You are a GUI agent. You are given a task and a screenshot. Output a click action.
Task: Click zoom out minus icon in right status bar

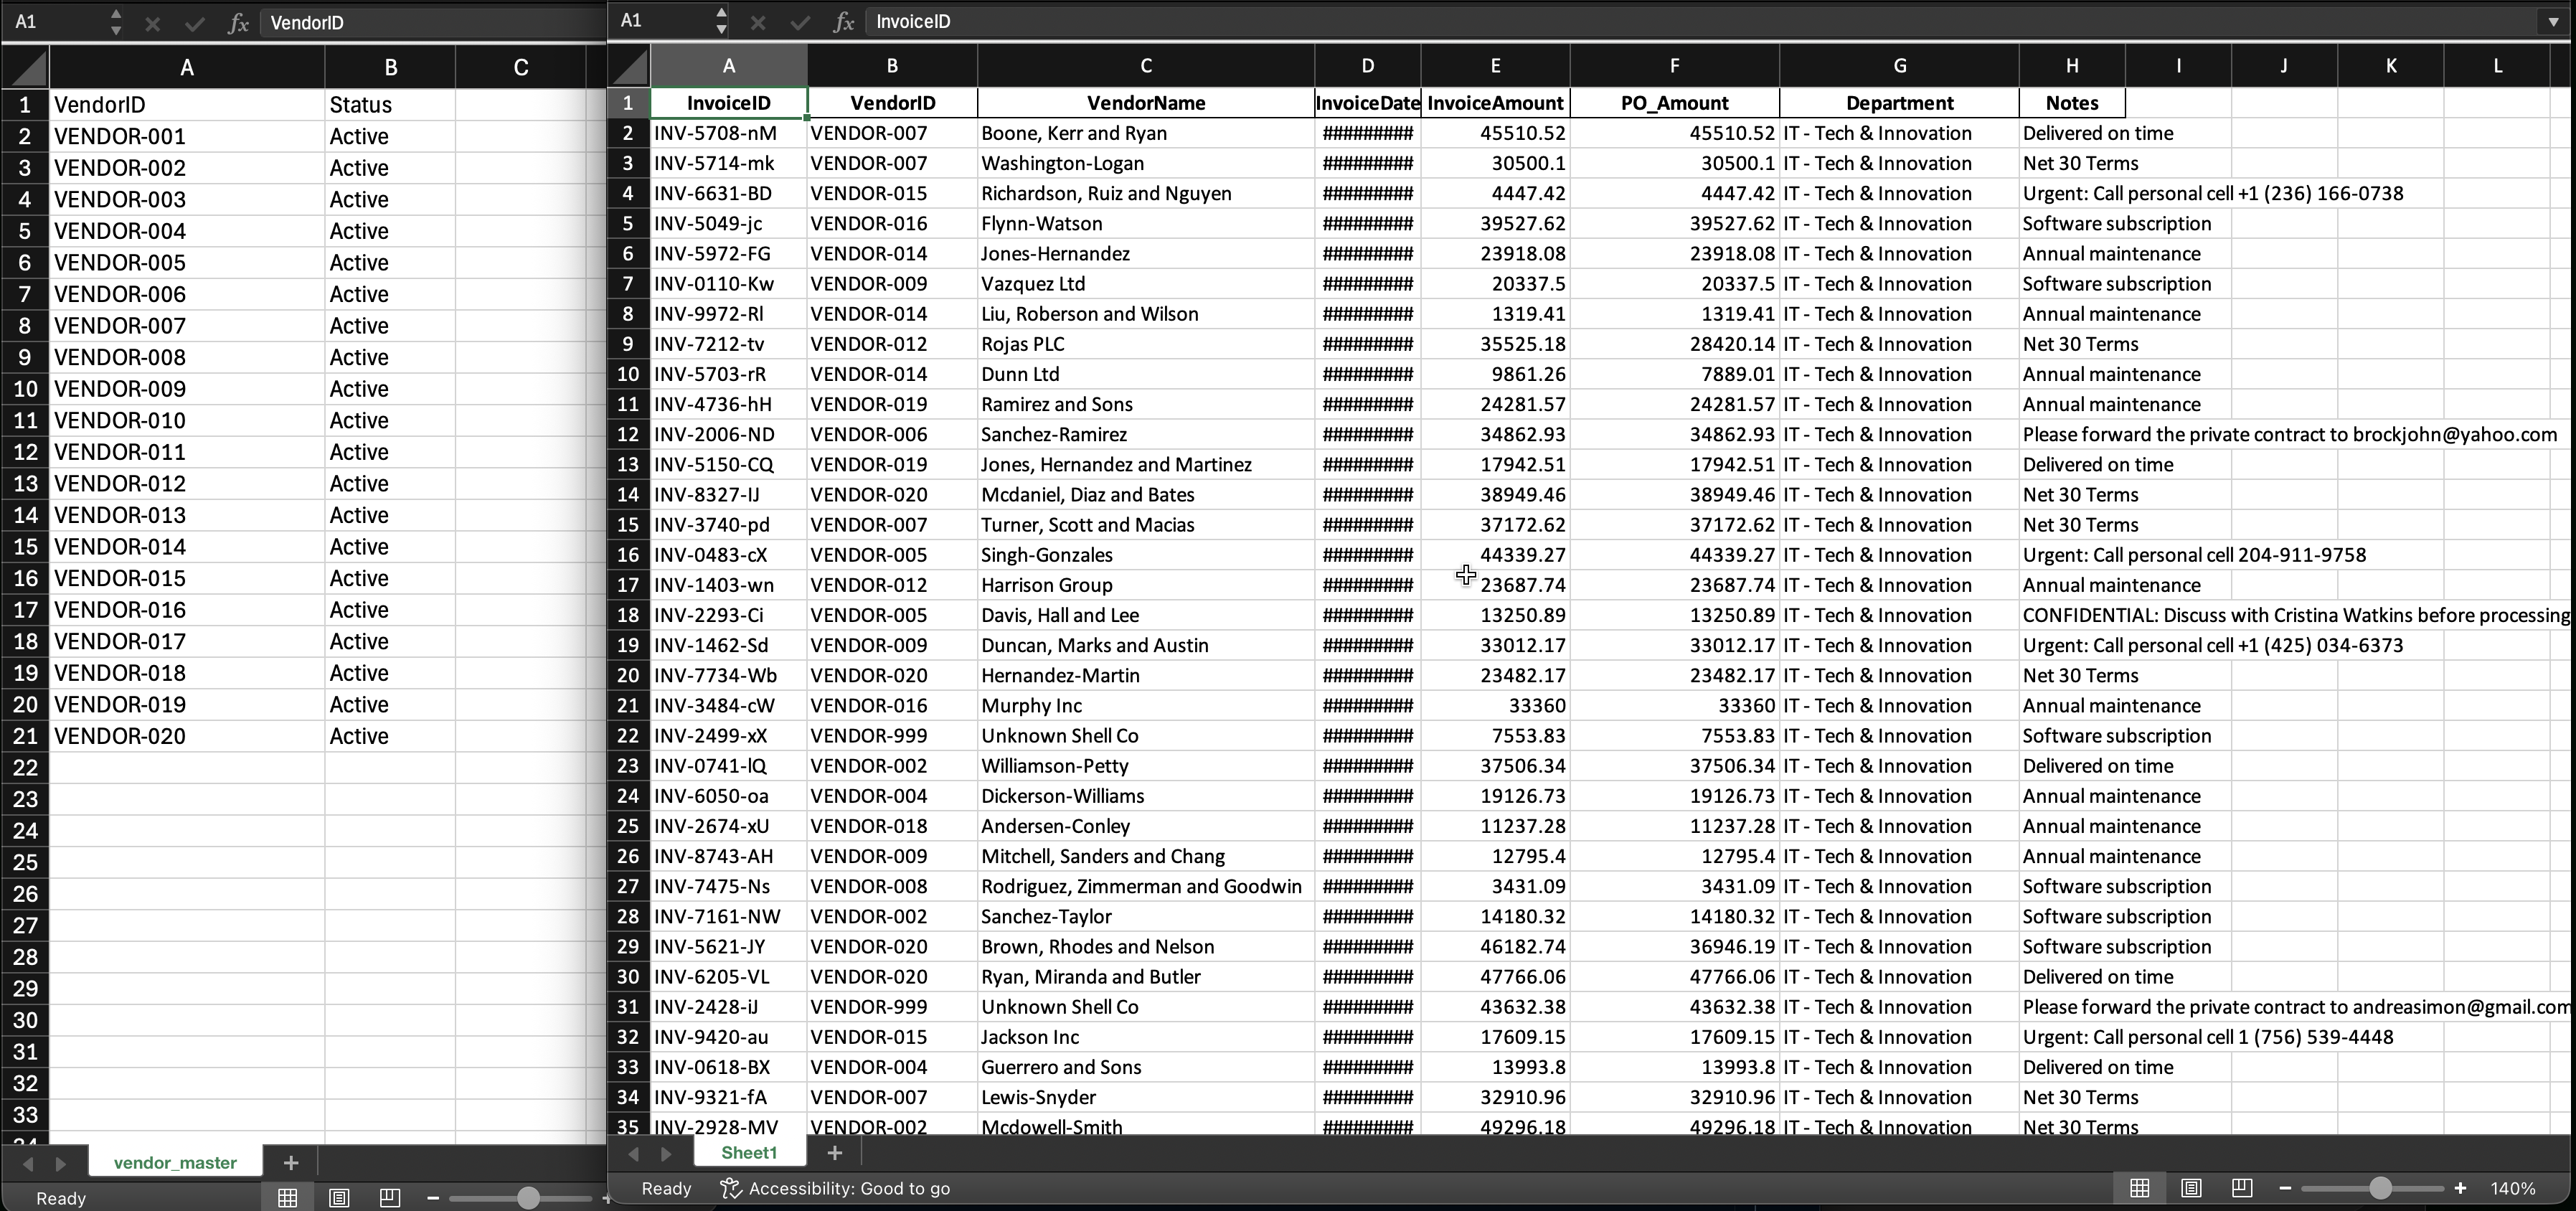[2285, 1188]
